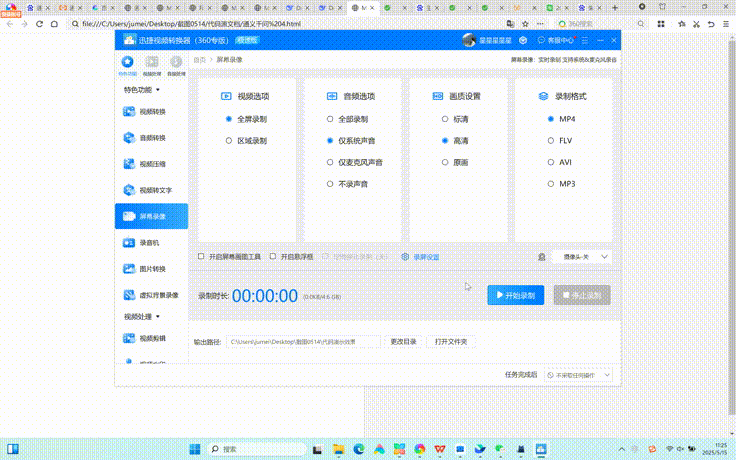The height and width of the screenshot is (460, 736).
Task: Click the 停止录制 button
Action: pos(582,295)
